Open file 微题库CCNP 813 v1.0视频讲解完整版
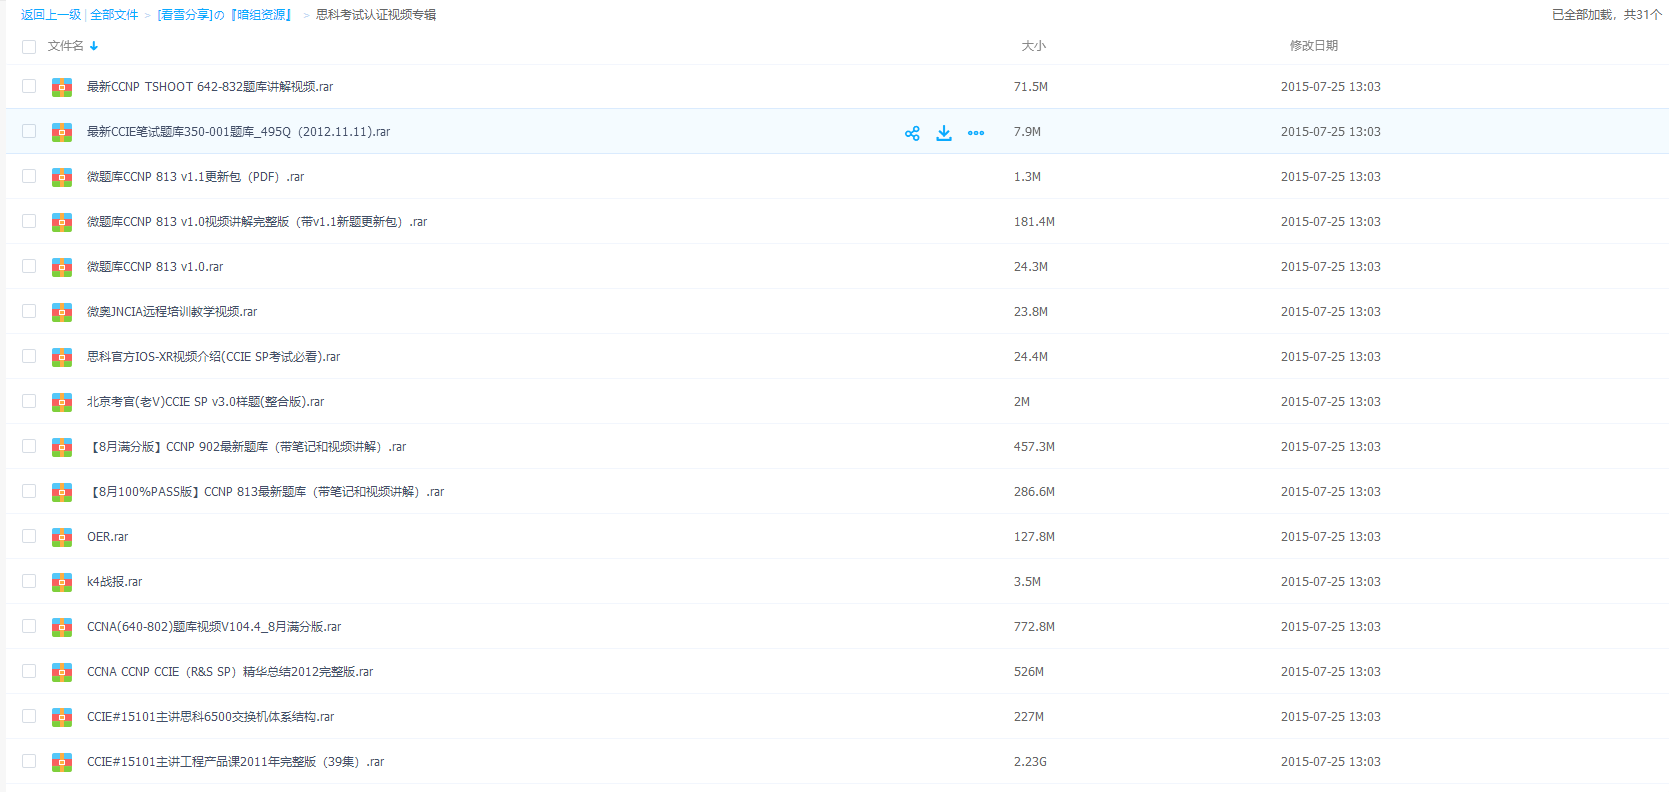This screenshot has width=1669, height=792. click(257, 222)
